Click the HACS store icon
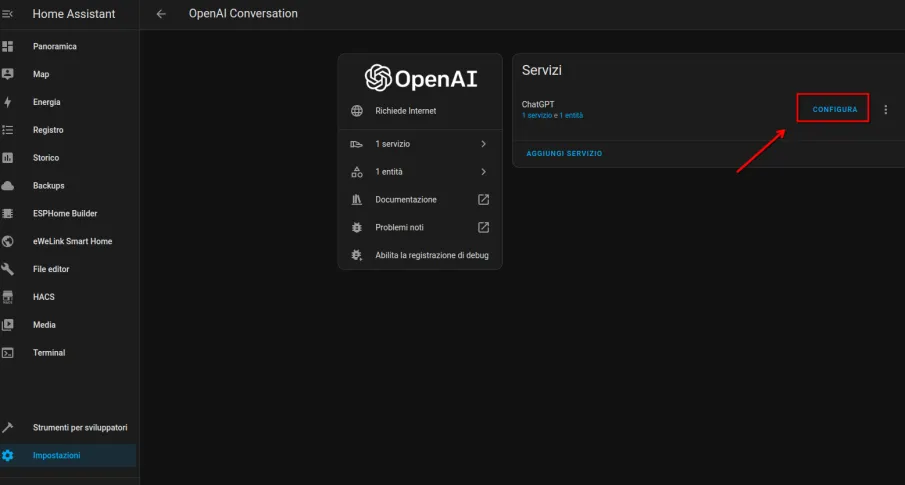The width and height of the screenshot is (905, 485). click(8, 297)
